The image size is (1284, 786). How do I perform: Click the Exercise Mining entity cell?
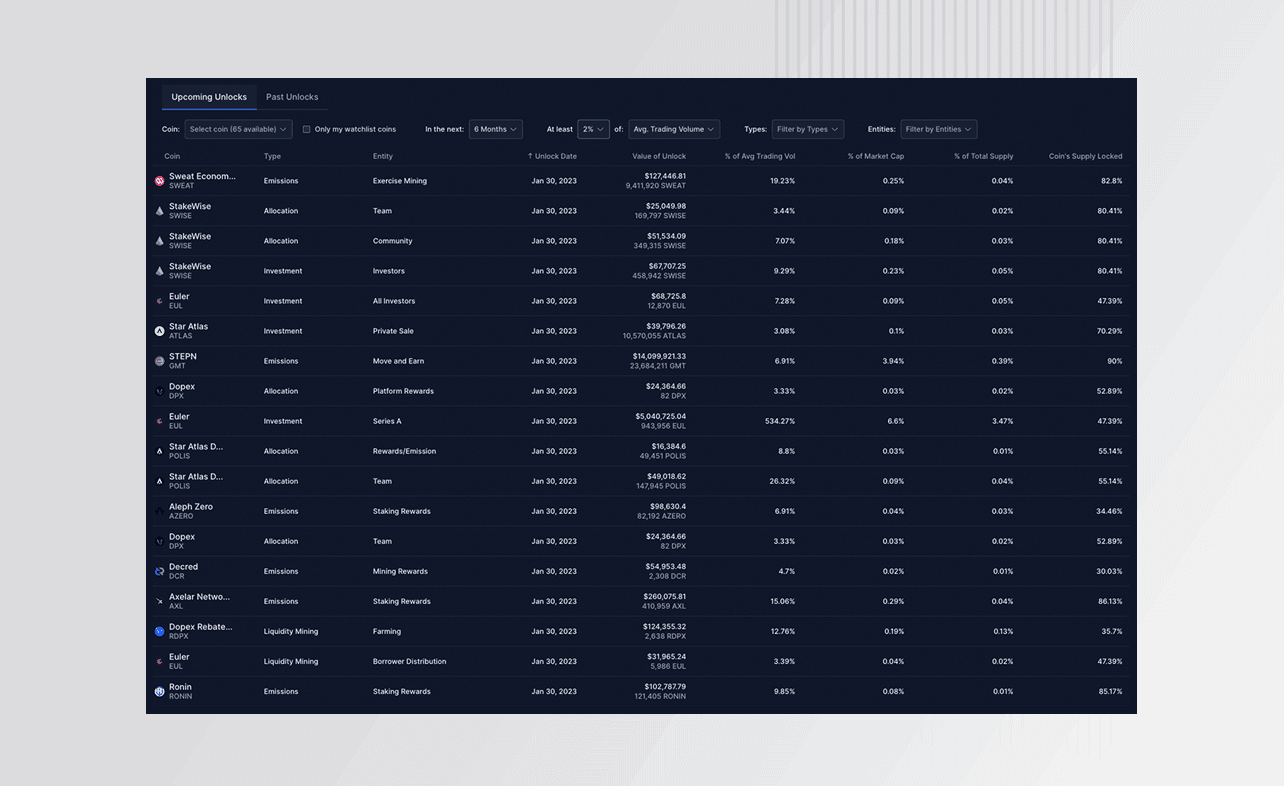click(x=400, y=181)
